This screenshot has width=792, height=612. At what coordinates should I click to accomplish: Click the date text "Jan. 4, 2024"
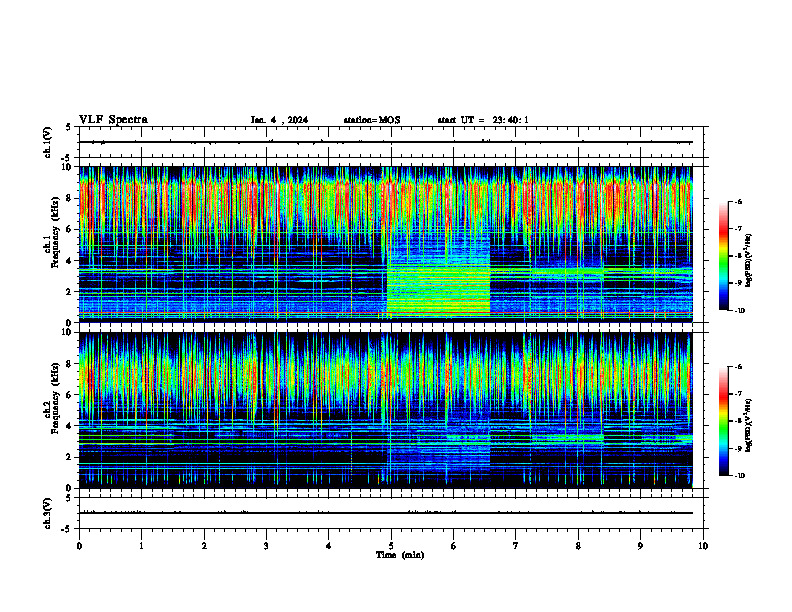click(x=279, y=120)
